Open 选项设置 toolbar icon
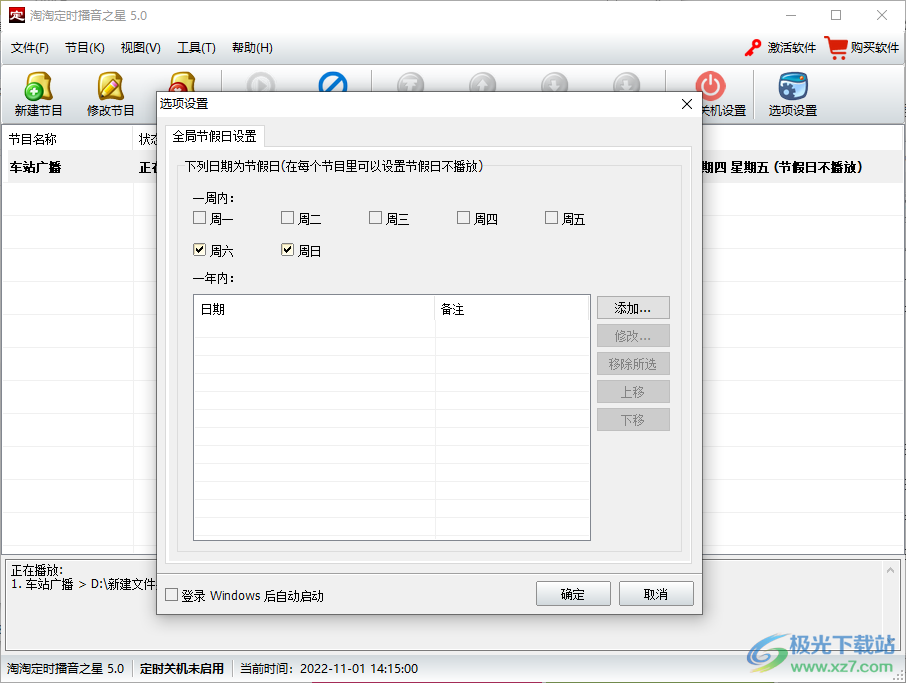The image size is (906, 683). point(793,86)
